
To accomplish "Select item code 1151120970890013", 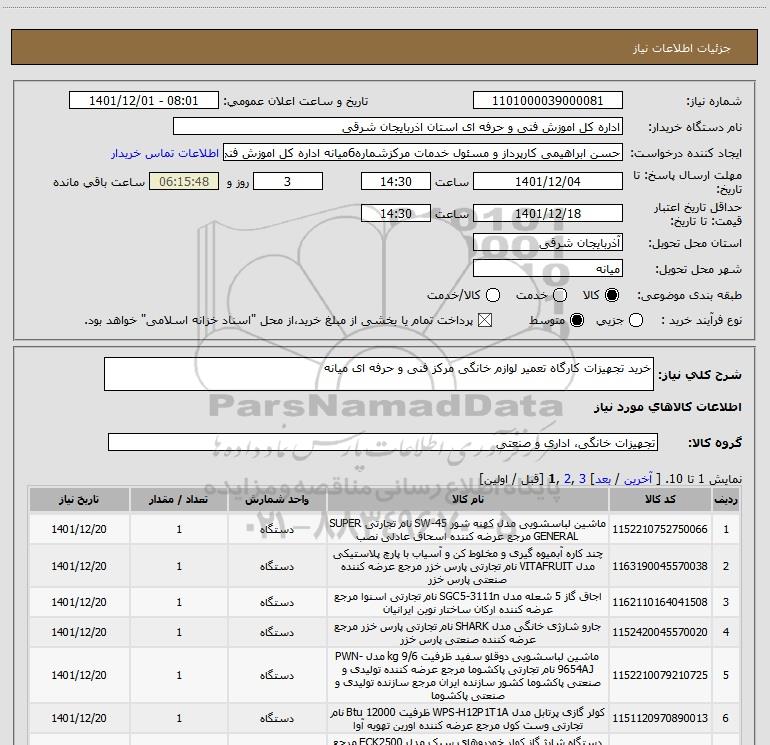I will [660, 718].
